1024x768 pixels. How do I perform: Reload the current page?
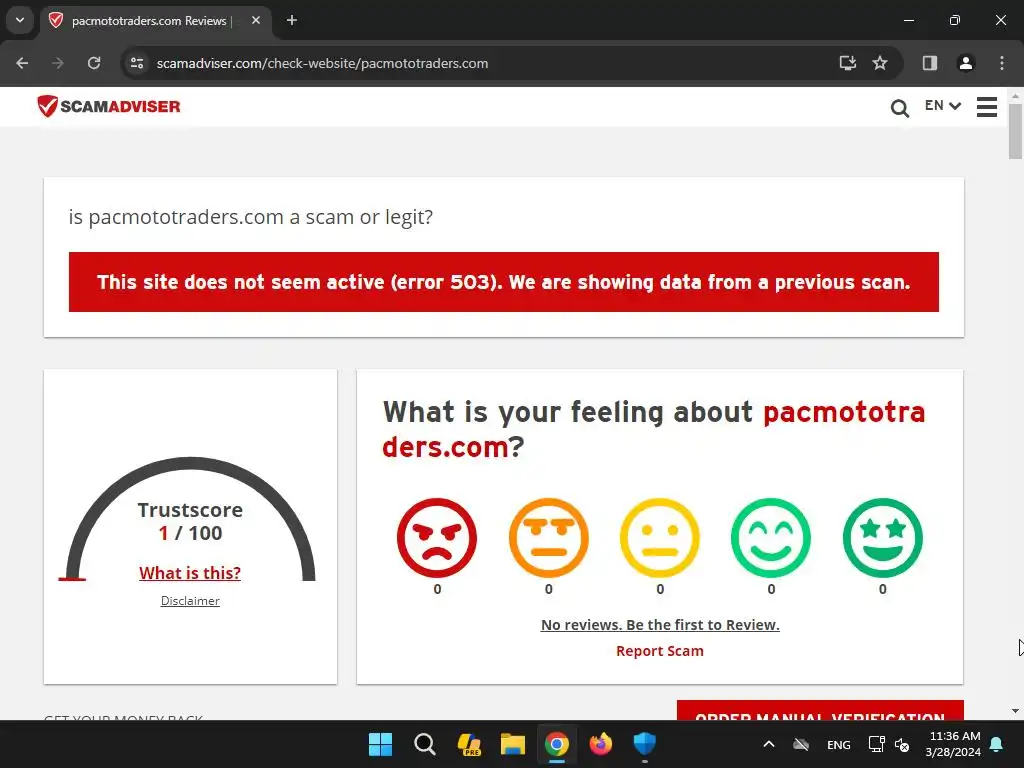pyautogui.click(x=94, y=63)
